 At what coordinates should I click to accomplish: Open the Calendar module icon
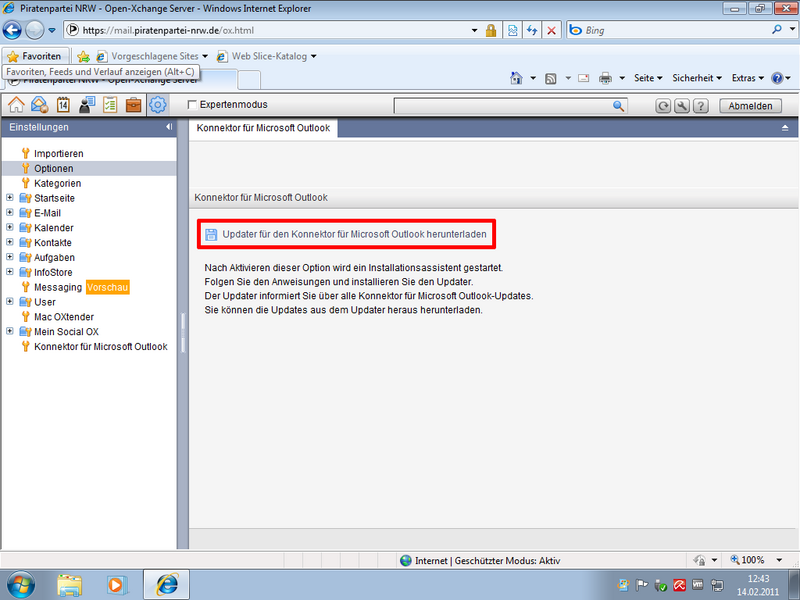(63, 105)
